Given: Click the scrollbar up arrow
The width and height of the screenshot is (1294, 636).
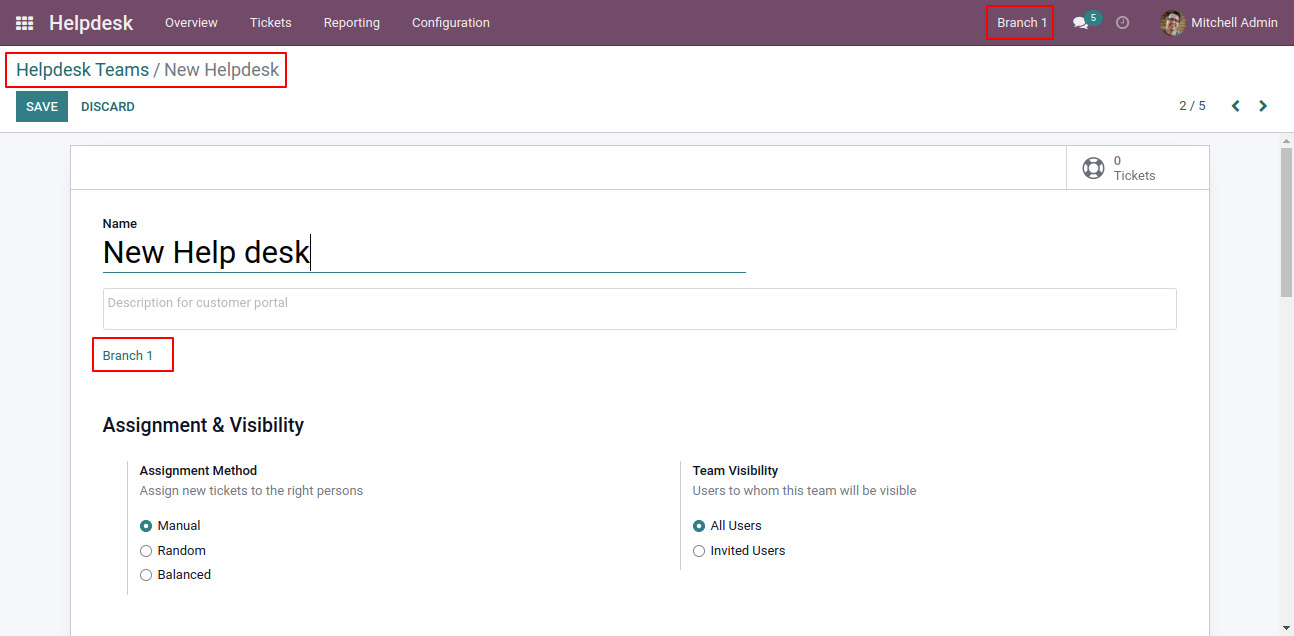Looking at the screenshot, I should [x=1286, y=141].
